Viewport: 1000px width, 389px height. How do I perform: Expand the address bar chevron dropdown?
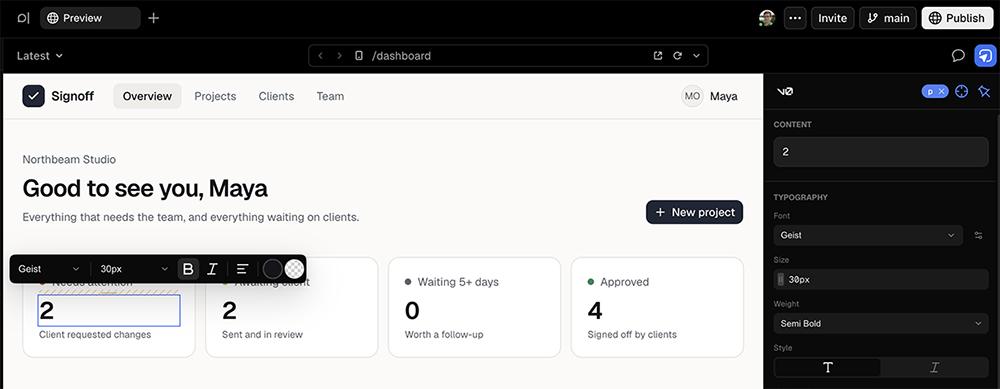tap(696, 56)
